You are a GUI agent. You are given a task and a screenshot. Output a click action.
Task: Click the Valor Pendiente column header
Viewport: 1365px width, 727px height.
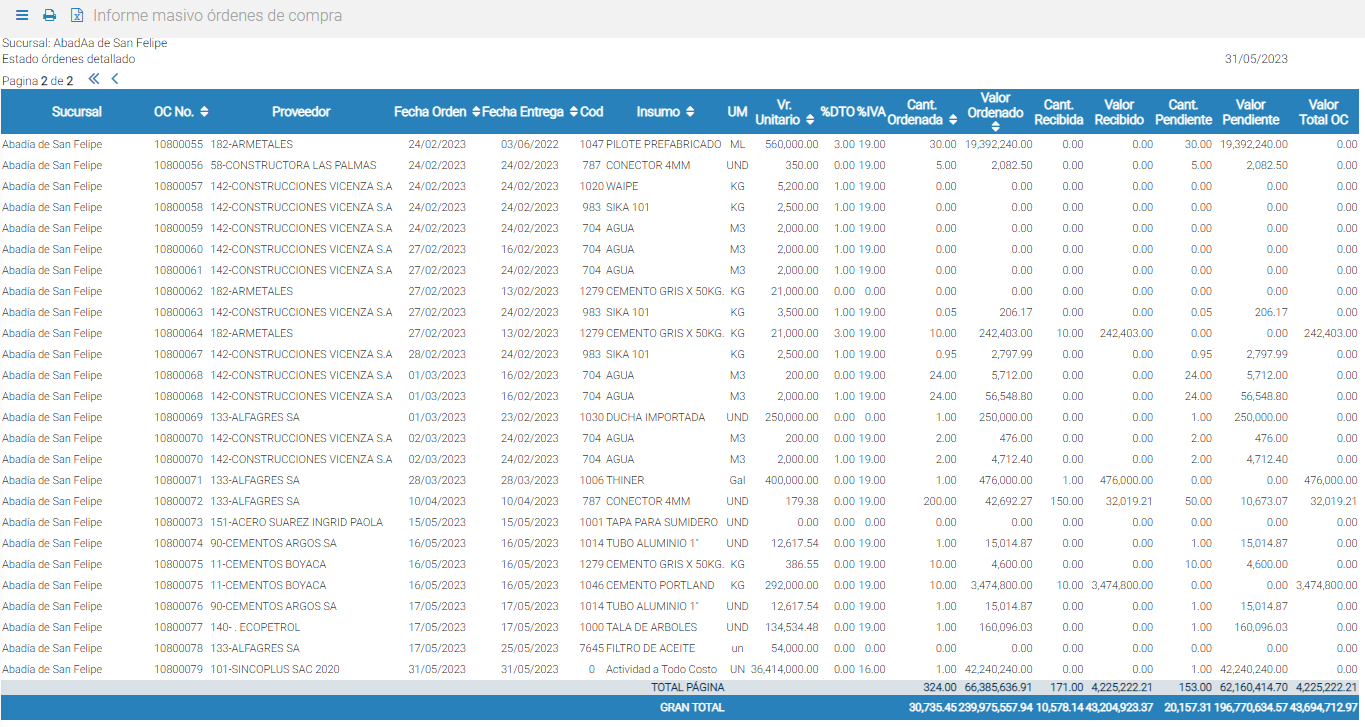coord(1251,112)
